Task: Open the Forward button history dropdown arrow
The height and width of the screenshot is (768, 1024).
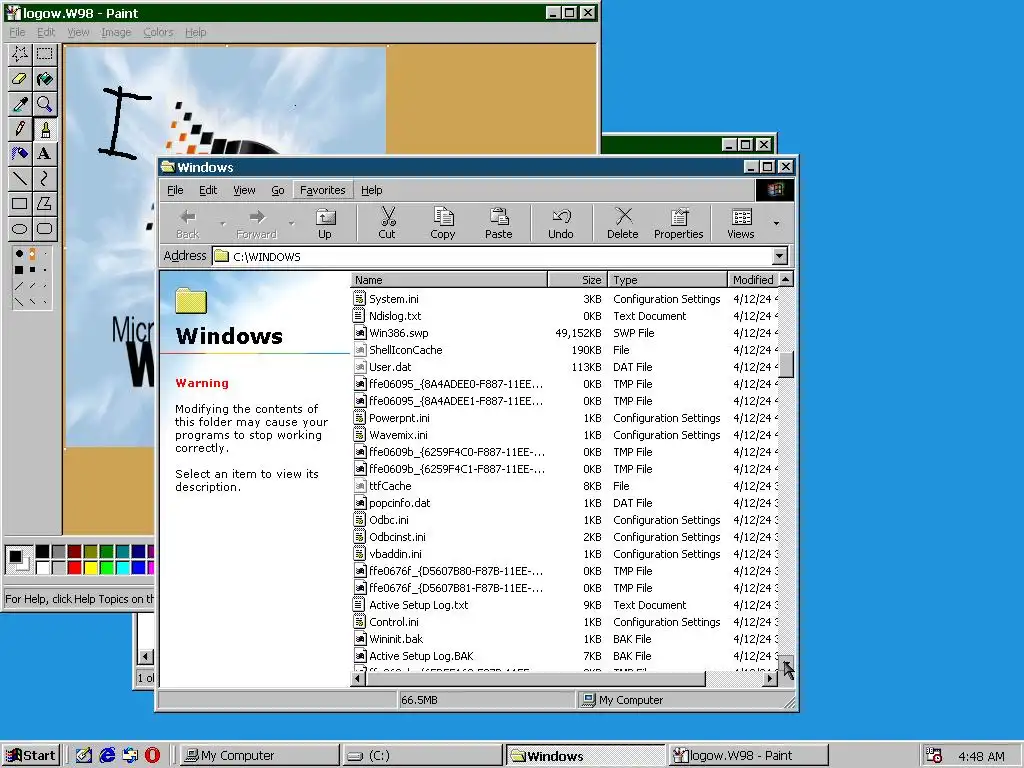Action: pyautogui.click(x=291, y=223)
